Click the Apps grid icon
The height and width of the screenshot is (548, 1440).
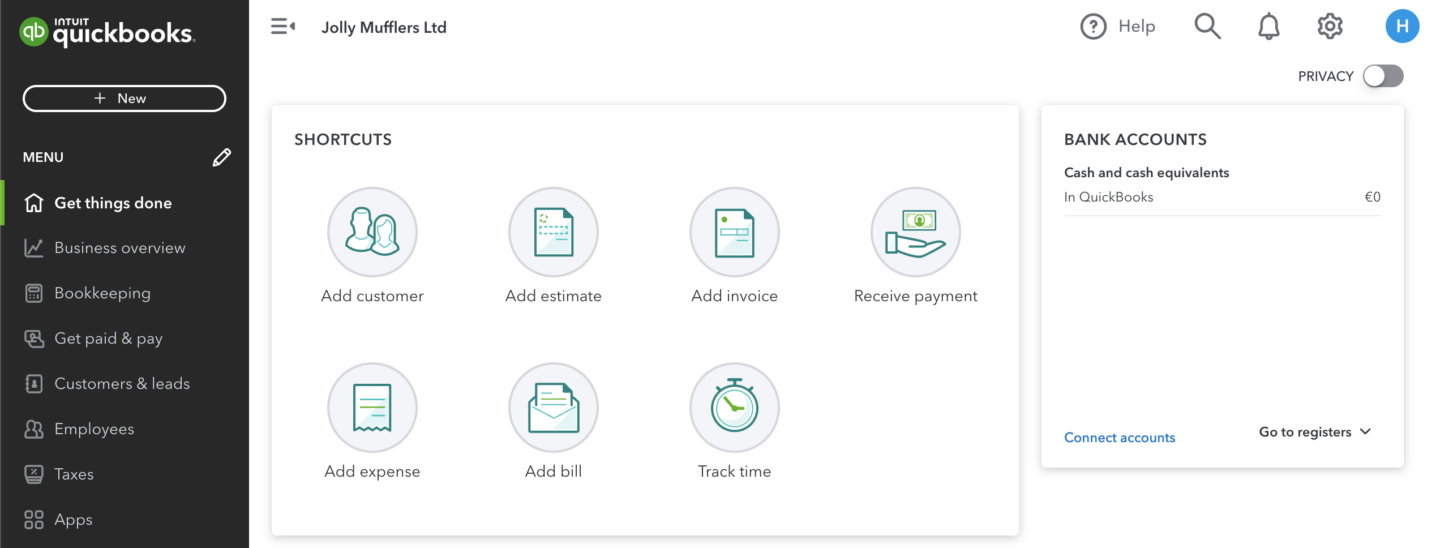click(x=34, y=520)
